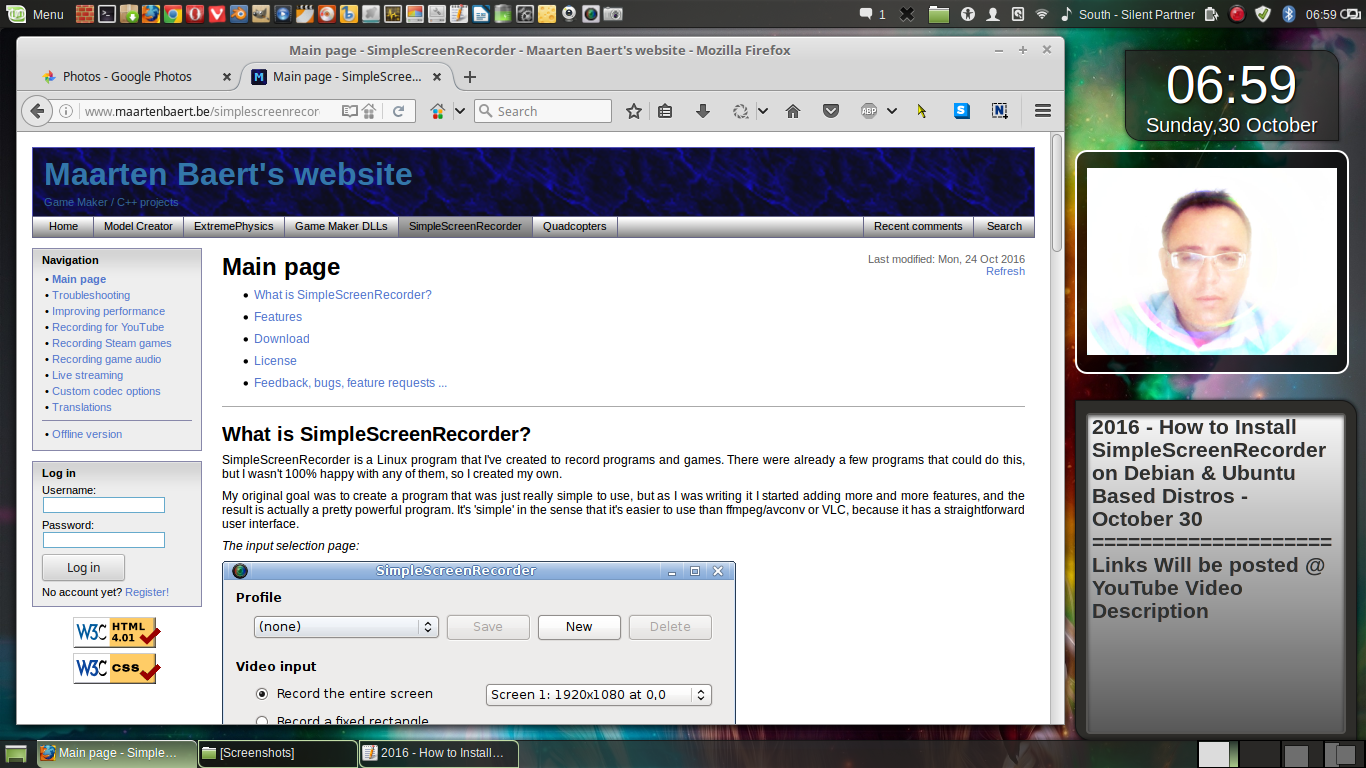Image resolution: width=1366 pixels, height=768 pixels.
Task: Show bookmarks list icon beside the star
Action: (x=665, y=111)
